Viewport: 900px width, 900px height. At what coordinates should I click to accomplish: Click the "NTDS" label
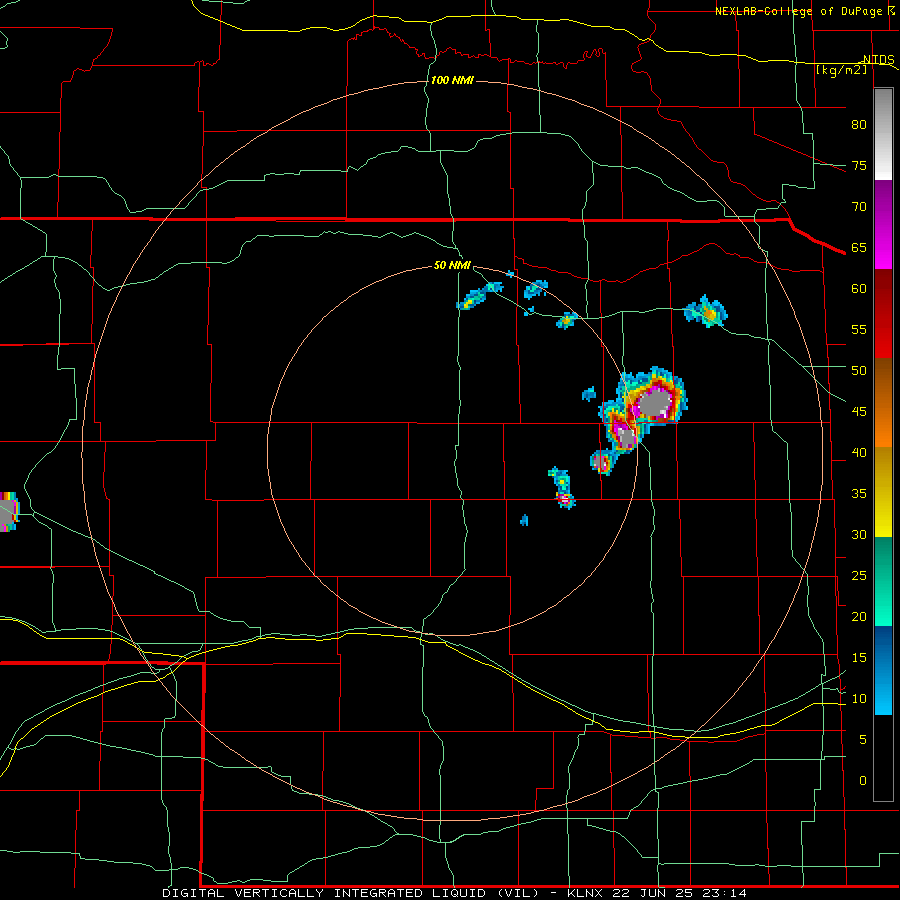(x=879, y=60)
